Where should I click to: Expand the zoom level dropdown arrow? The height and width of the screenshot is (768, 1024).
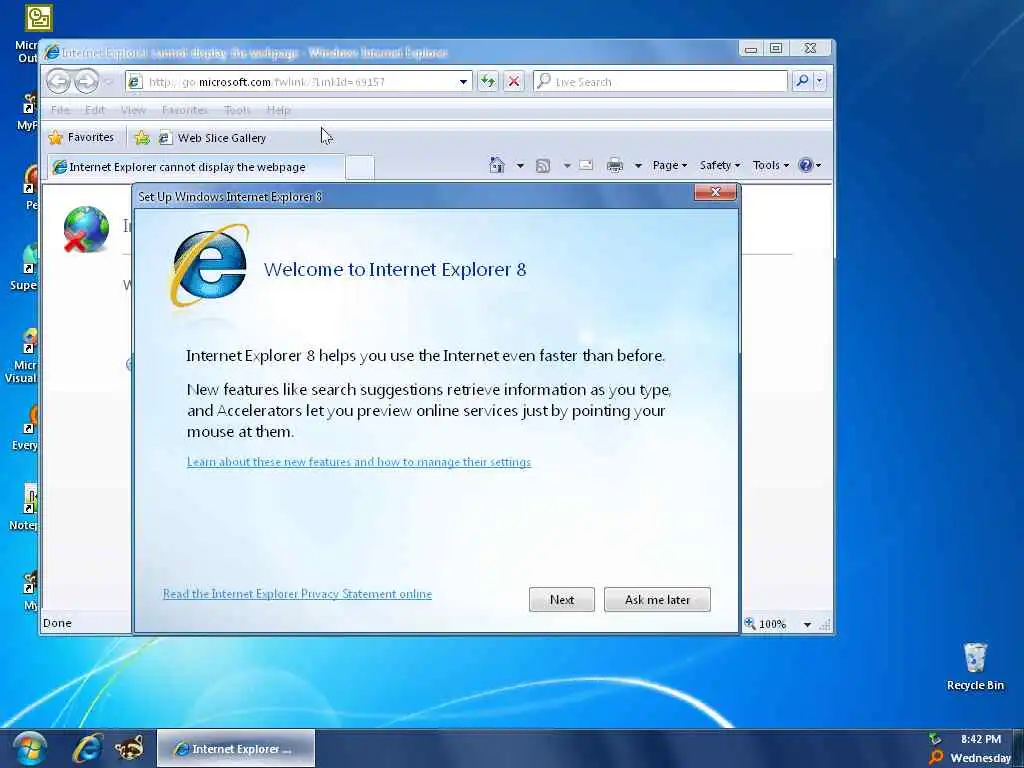click(807, 625)
